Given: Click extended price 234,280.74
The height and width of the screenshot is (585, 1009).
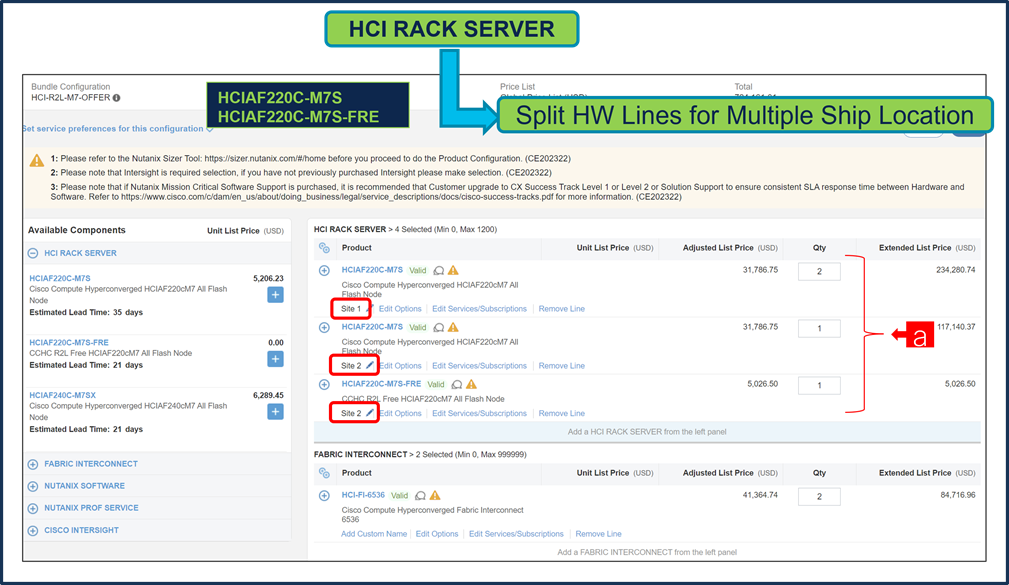Looking at the screenshot, I should click(x=956, y=270).
